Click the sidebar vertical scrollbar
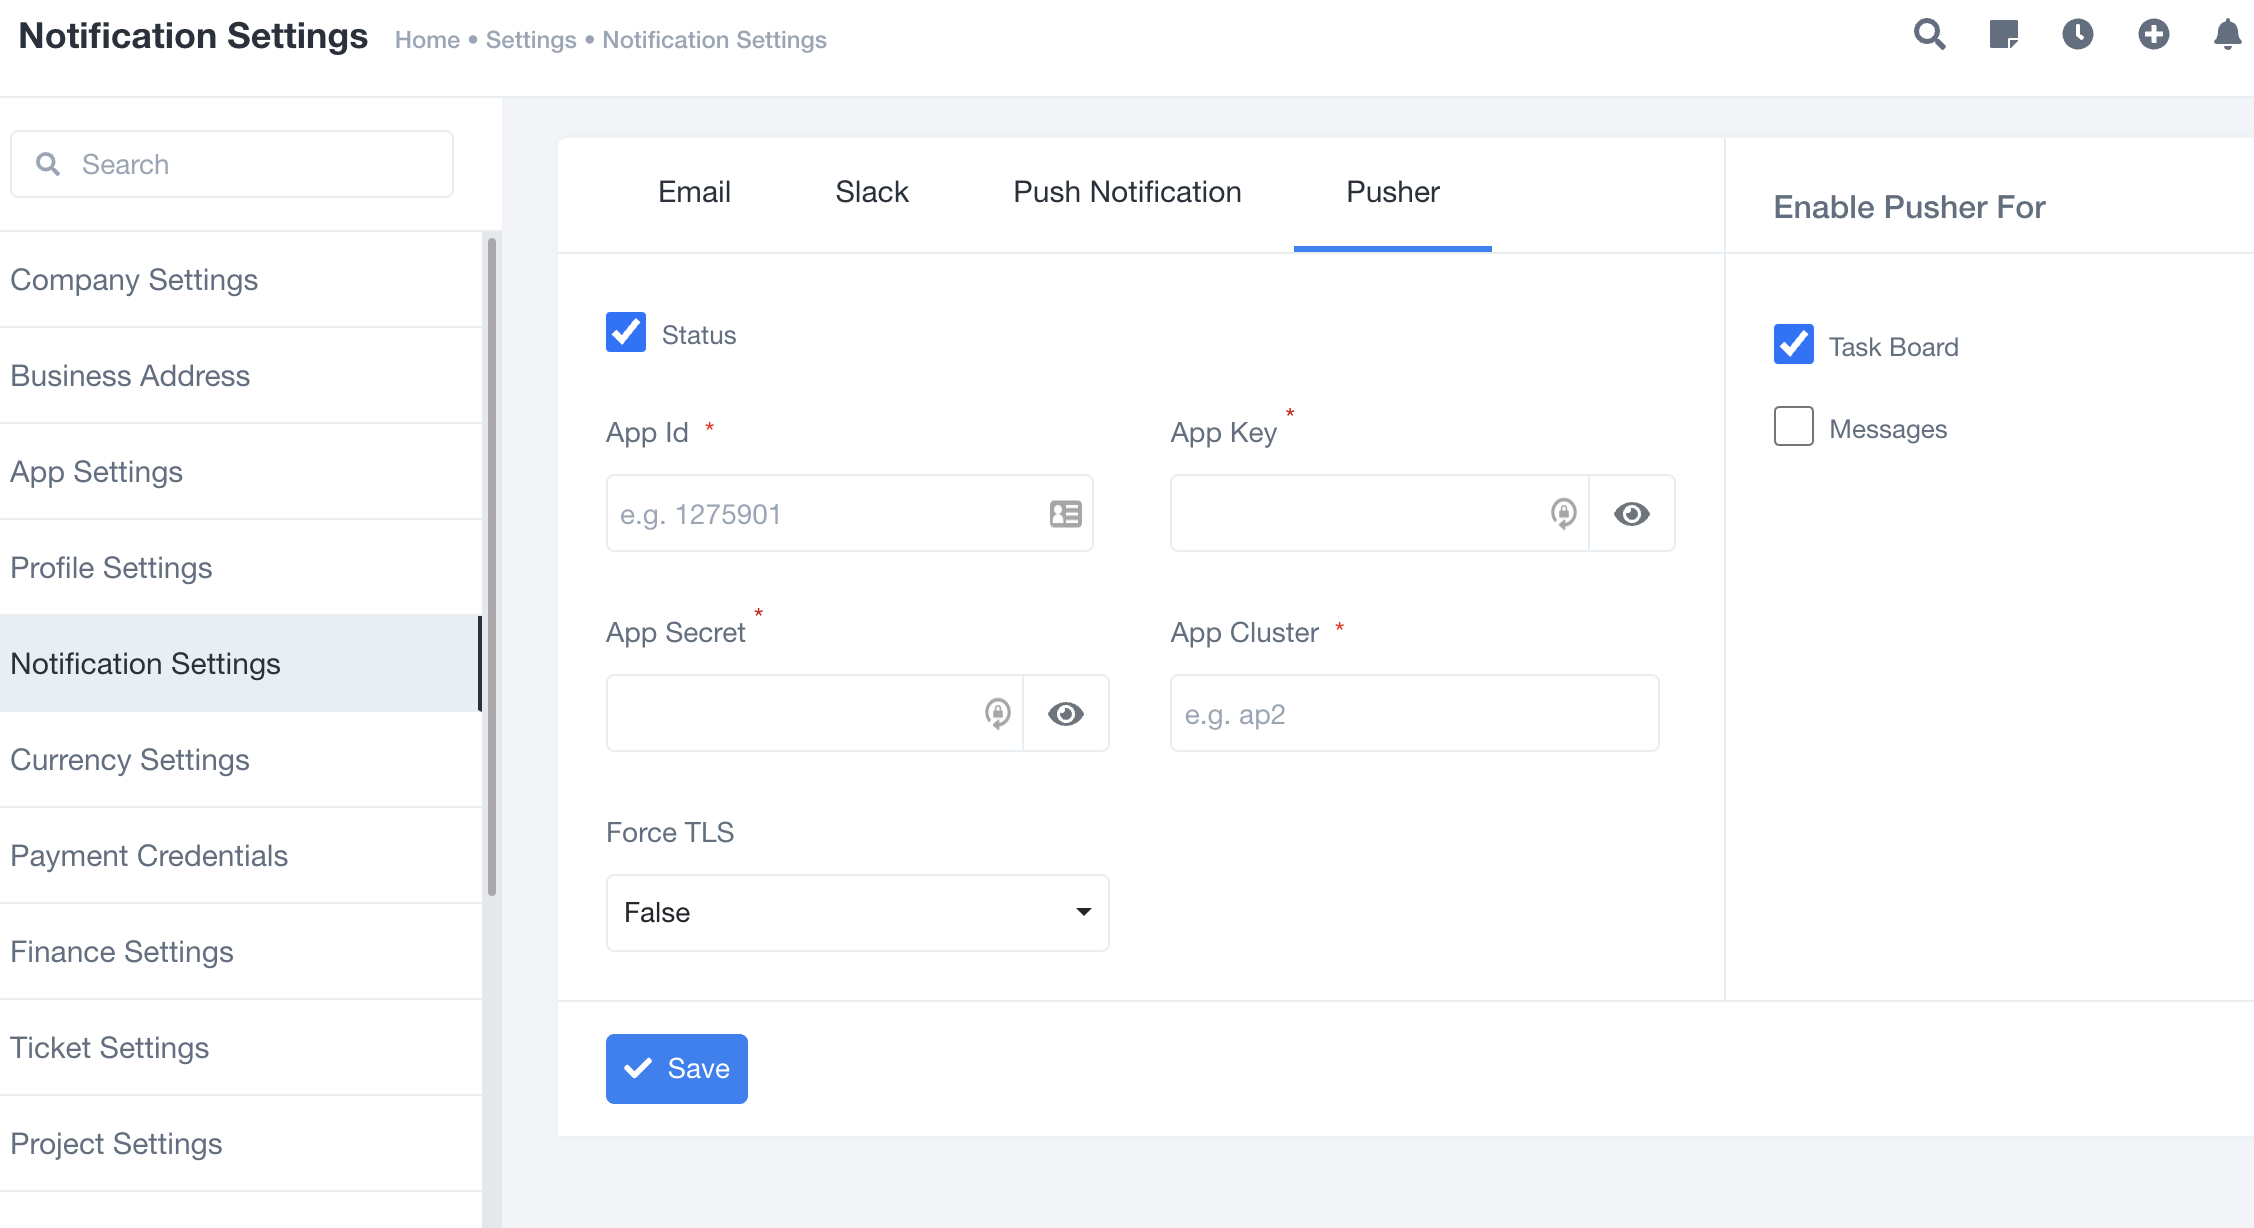Screen dimensions: 2254x1228 491,566
